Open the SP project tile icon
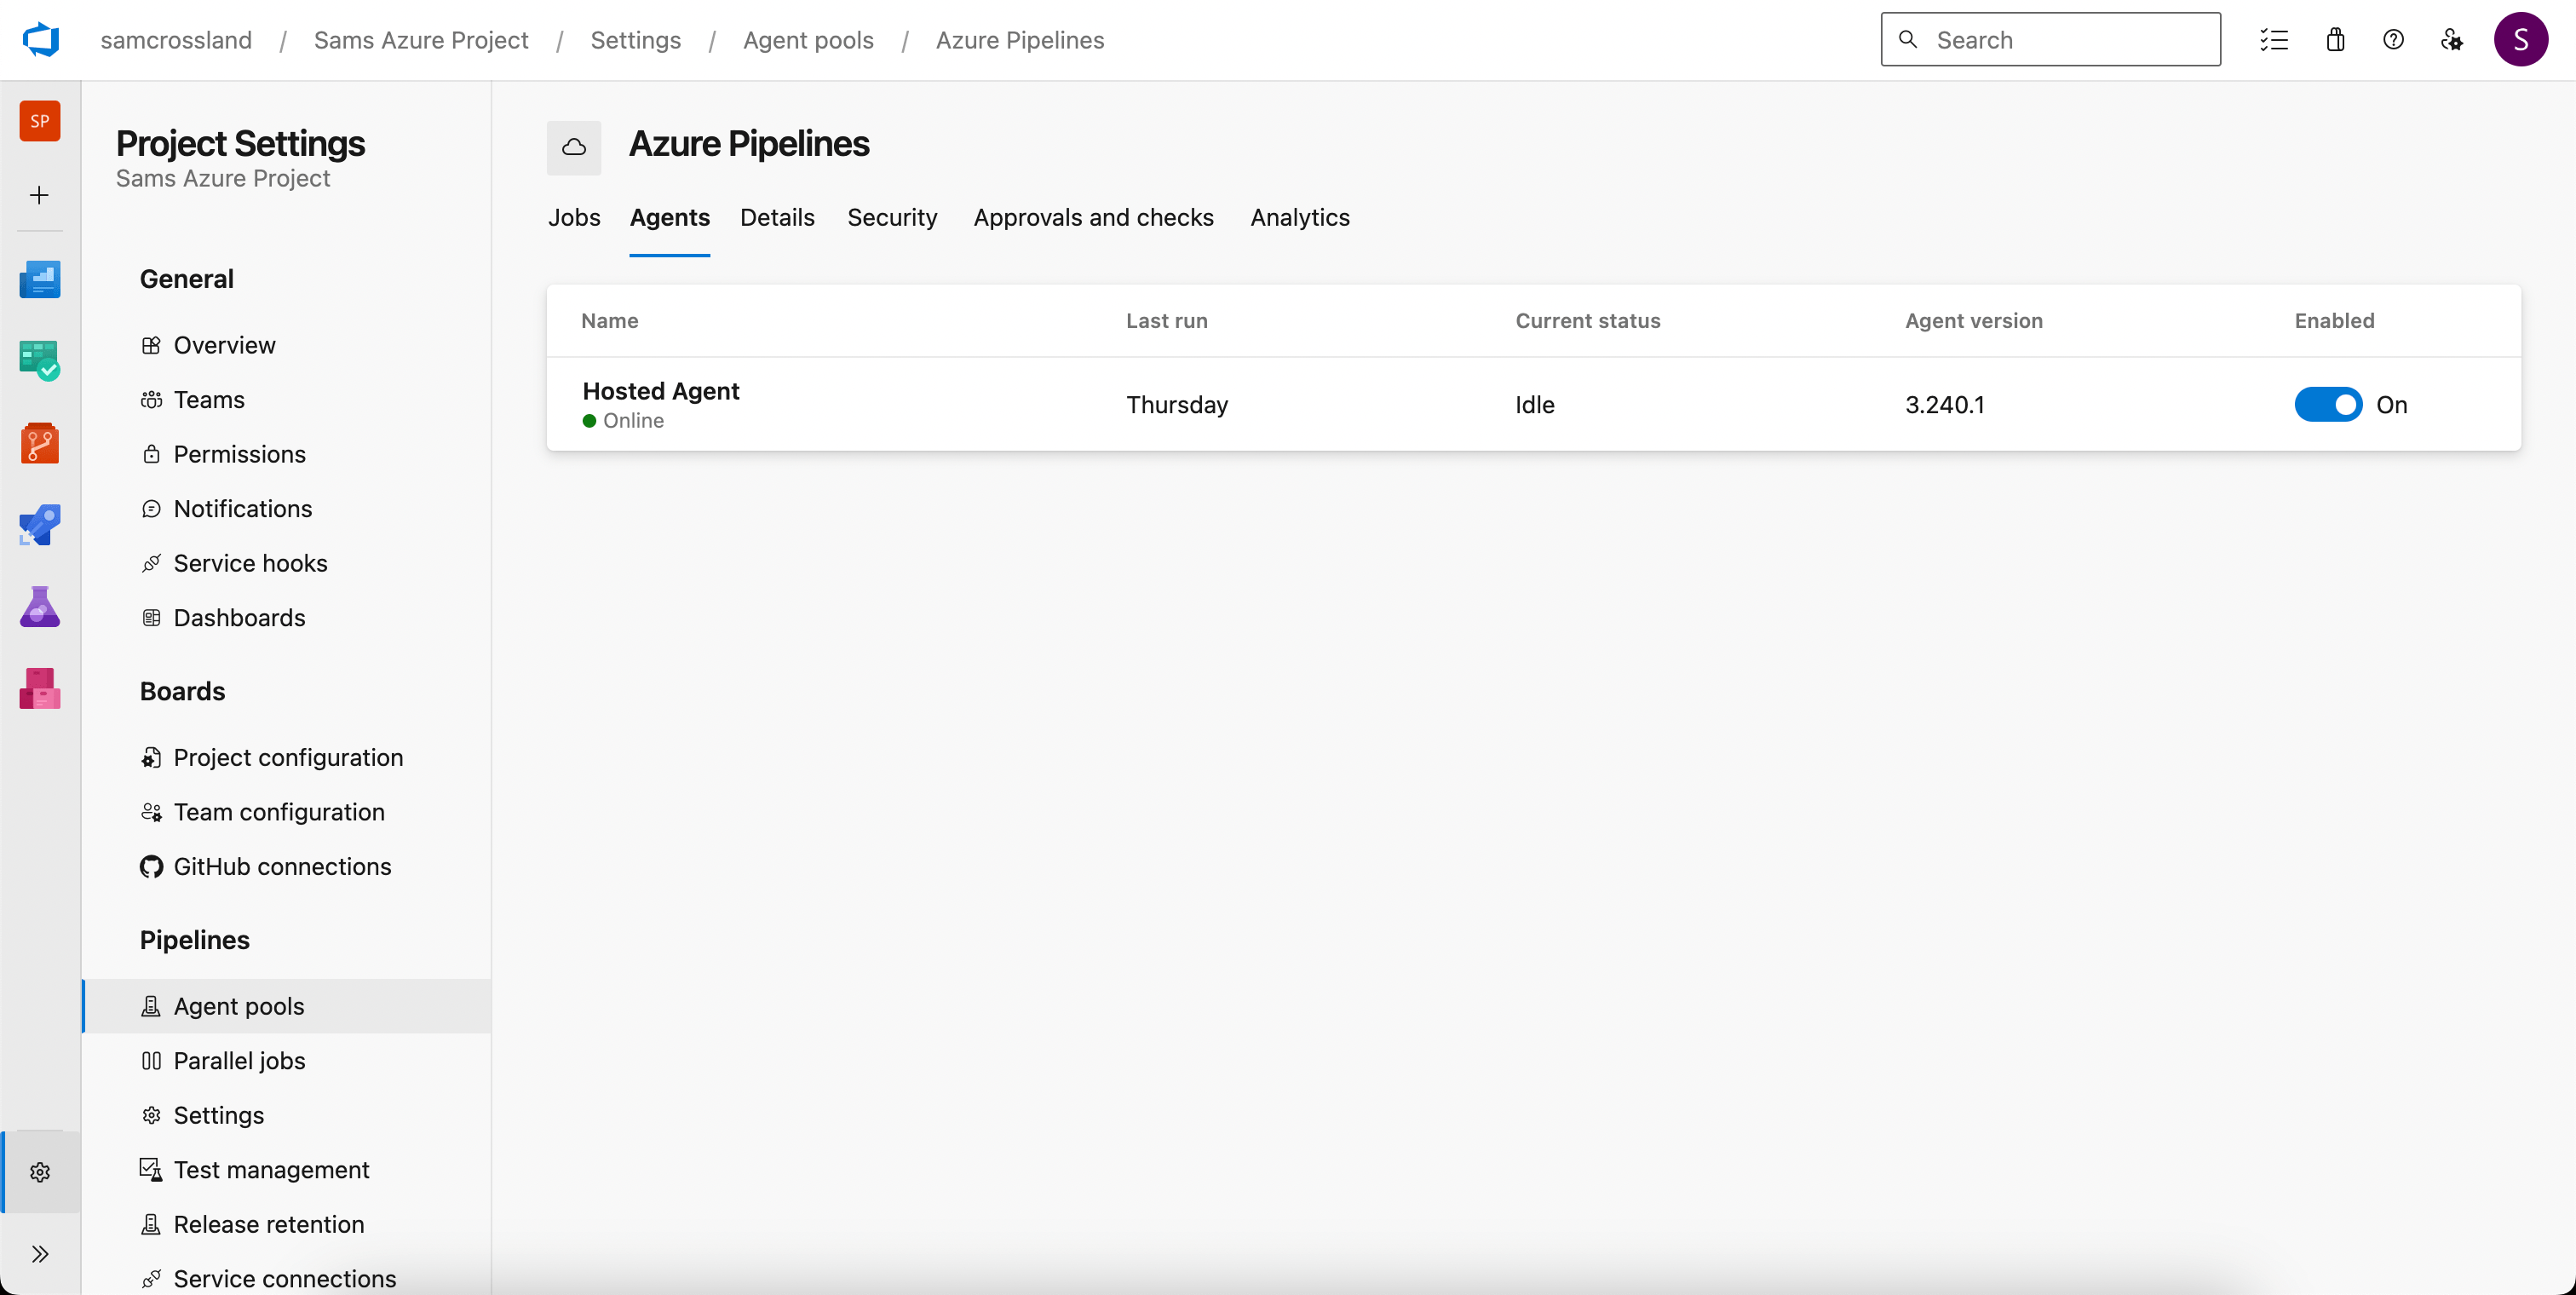Screen dimensions: 2576x1295 pyautogui.click(x=40, y=121)
